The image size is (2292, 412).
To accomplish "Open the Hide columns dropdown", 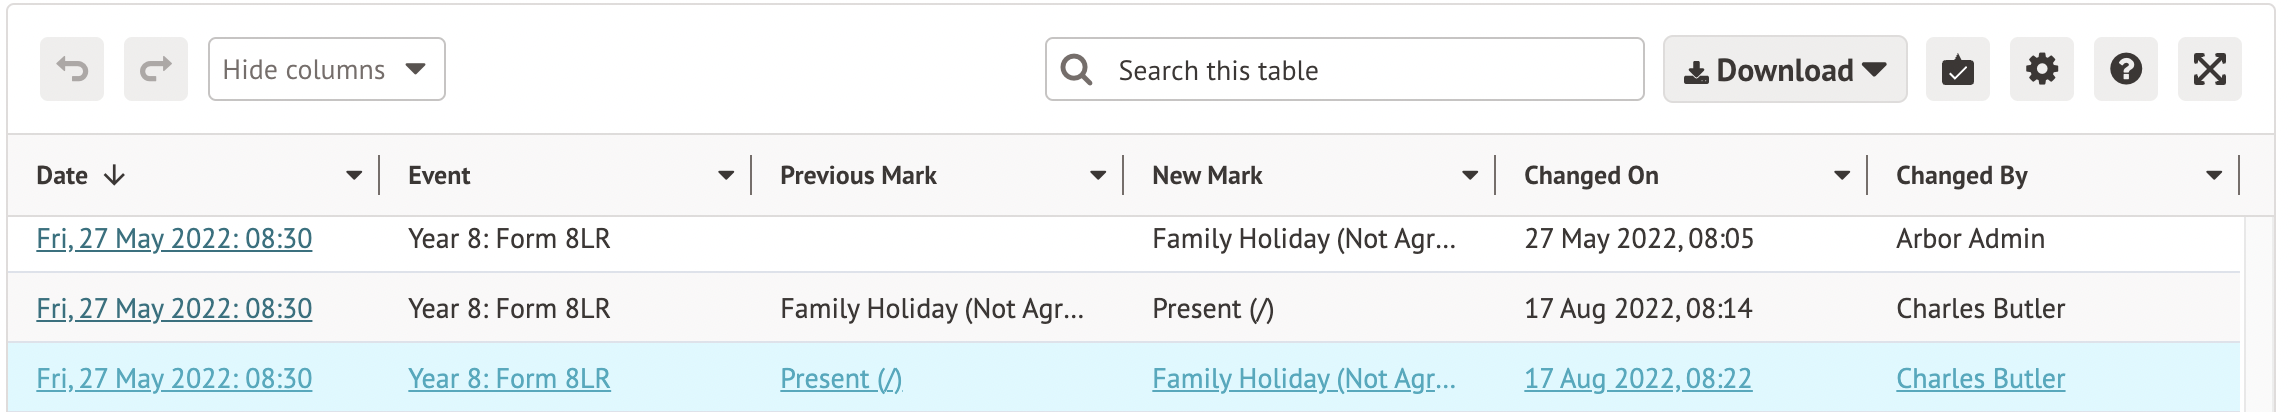I will tap(326, 70).
